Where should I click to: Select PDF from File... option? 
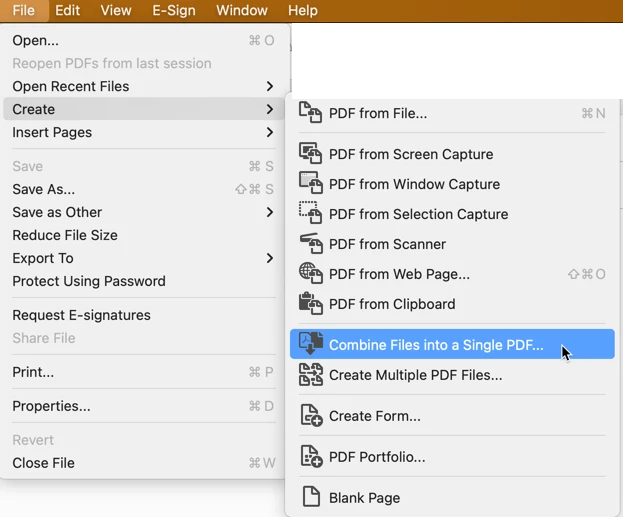coord(452,113)
